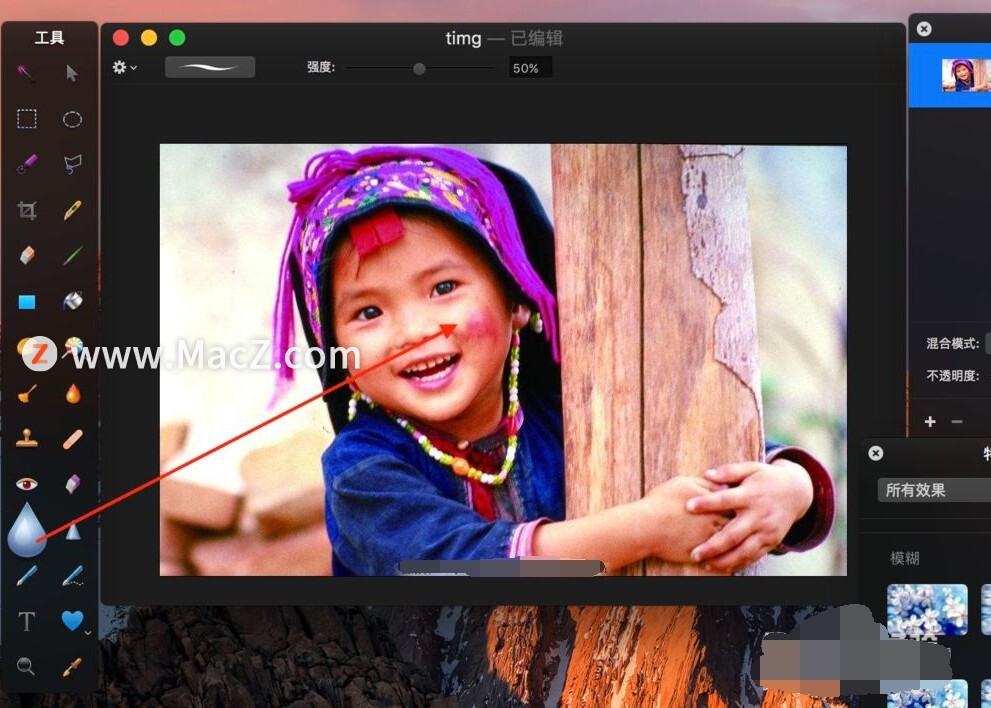Select the Red Eye tool
991x708 pixels.
coord(27,484)
